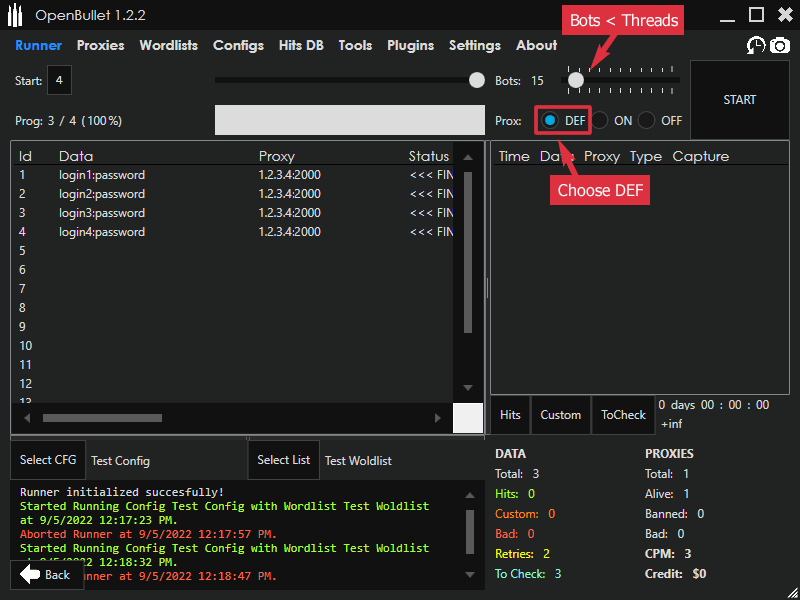Go to the Wordlists tab

pyautogui.click(x=169, y=45)
